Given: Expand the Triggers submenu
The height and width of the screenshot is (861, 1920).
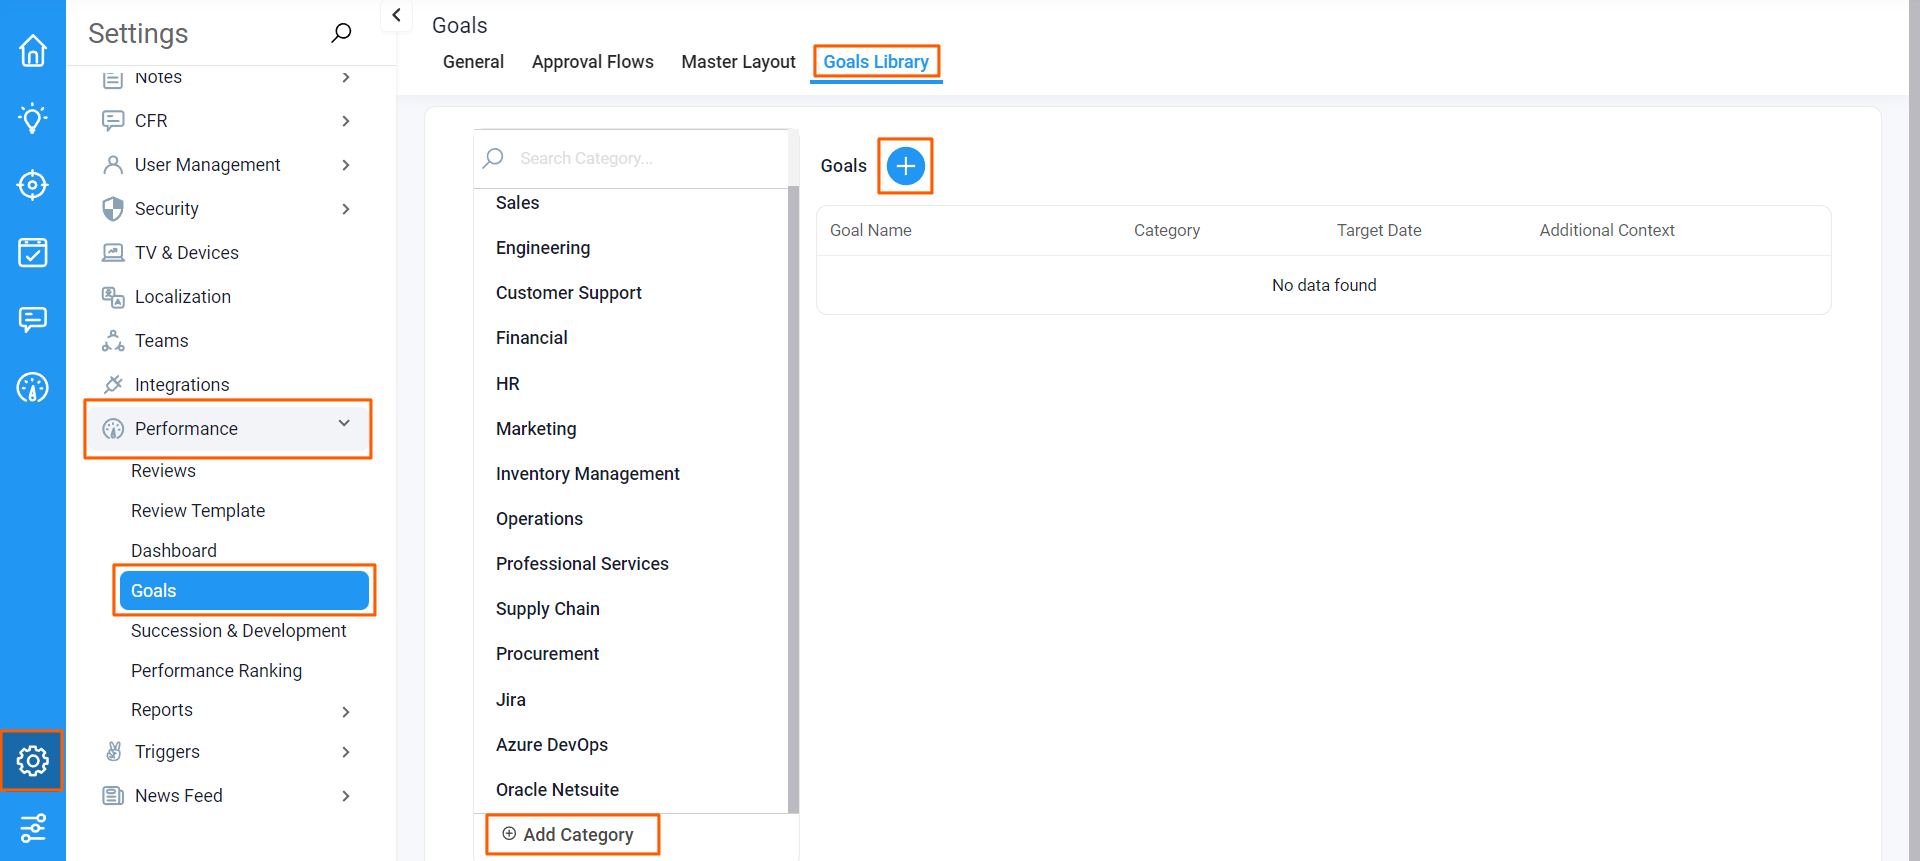Looking at the screenshot, I should (x=346, y=752).
